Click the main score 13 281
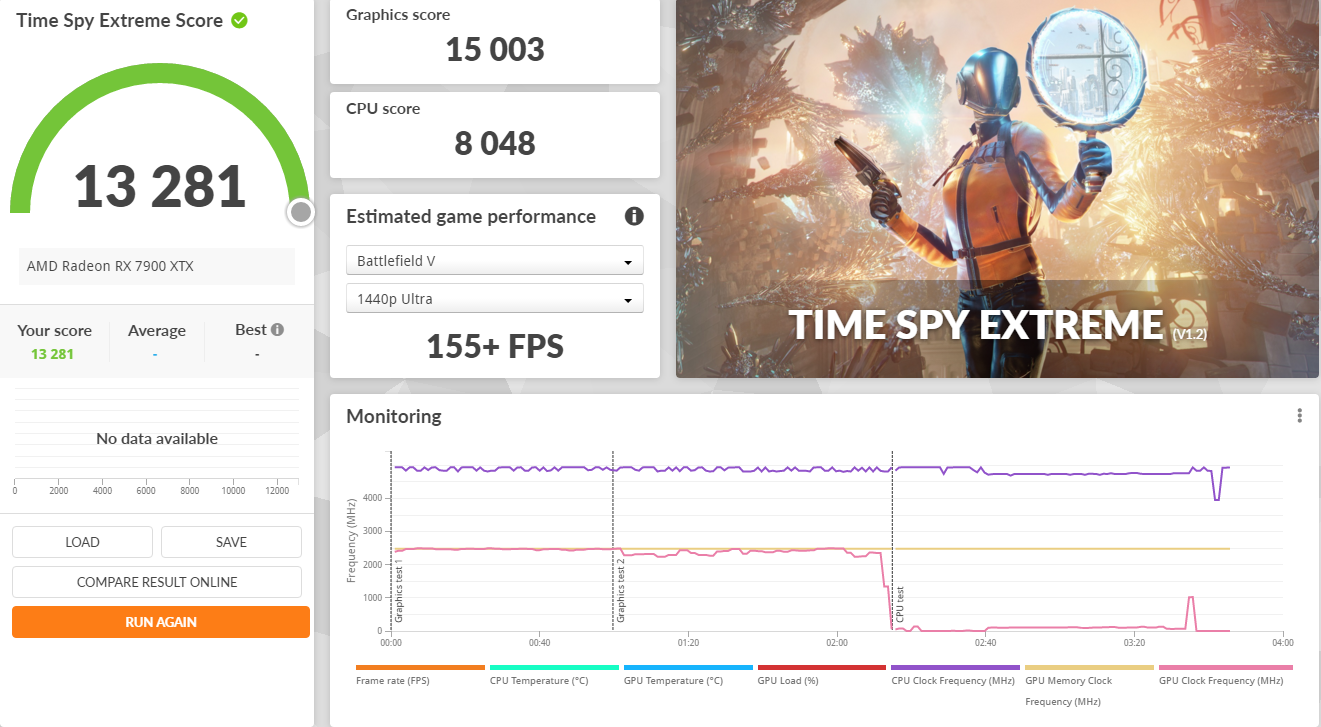The image size is (1321, 727). (160, 186)
